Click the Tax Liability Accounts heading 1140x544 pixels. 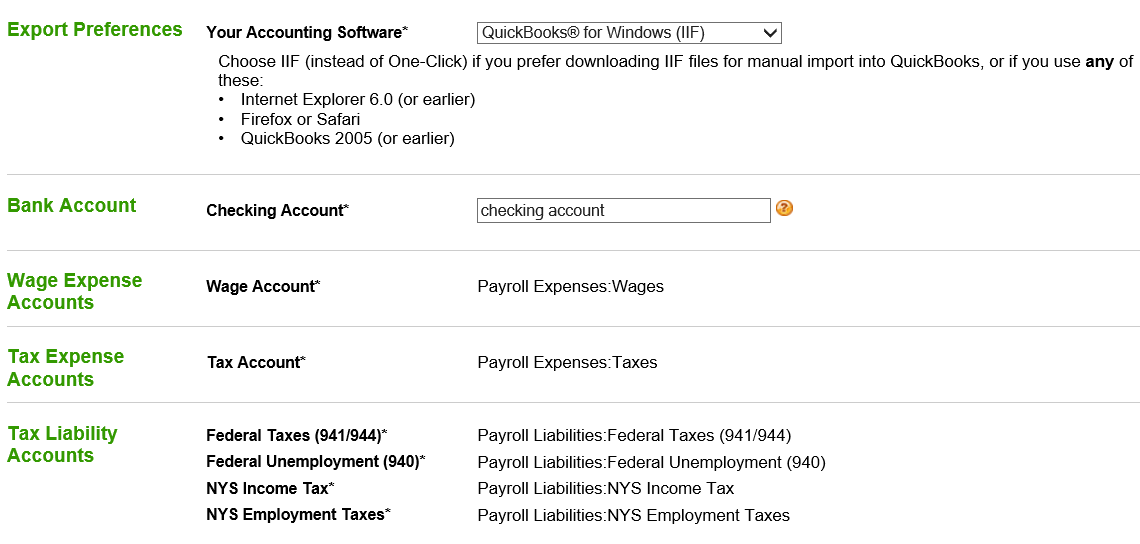(62, 444)
